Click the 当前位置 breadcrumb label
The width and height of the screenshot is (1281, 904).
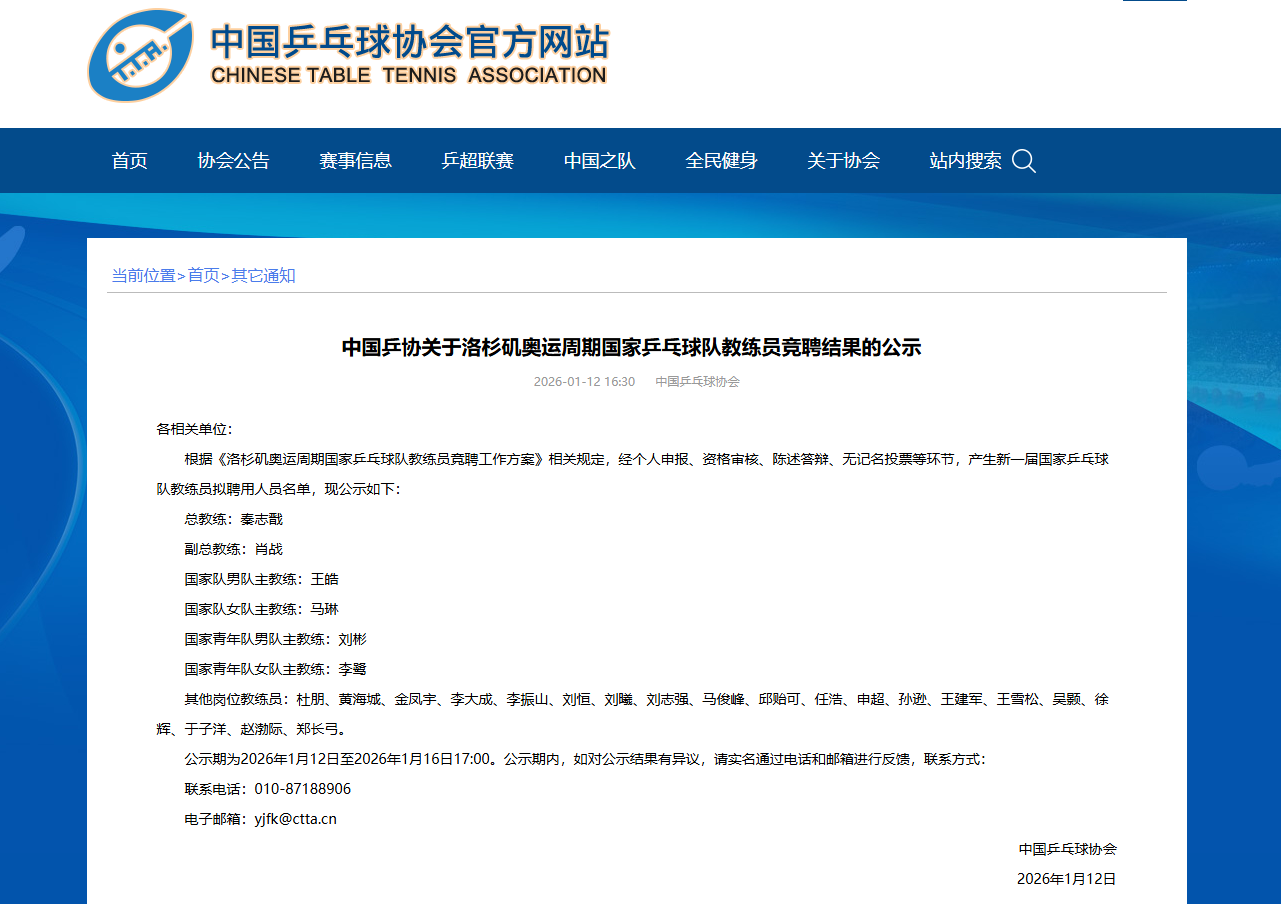click(x=143, y=276)
